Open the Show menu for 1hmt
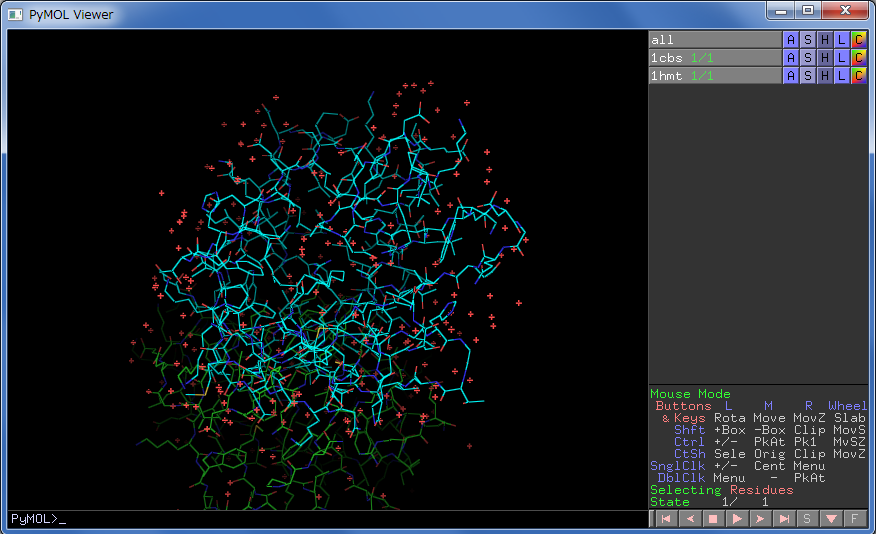 pyautogui.click(x=808, y=76)
